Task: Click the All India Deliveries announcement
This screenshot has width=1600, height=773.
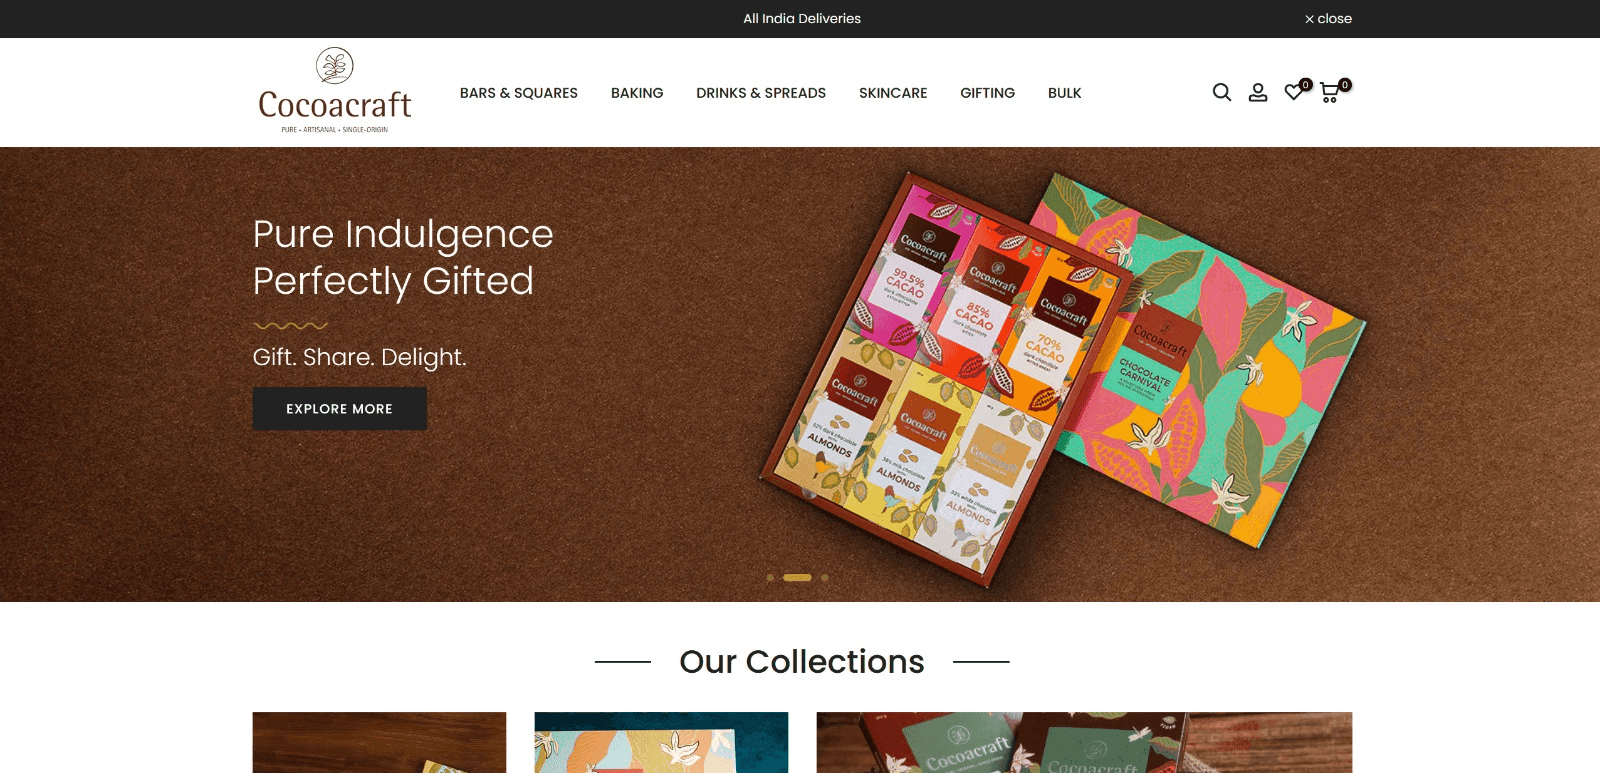Action: coord(802,19)
